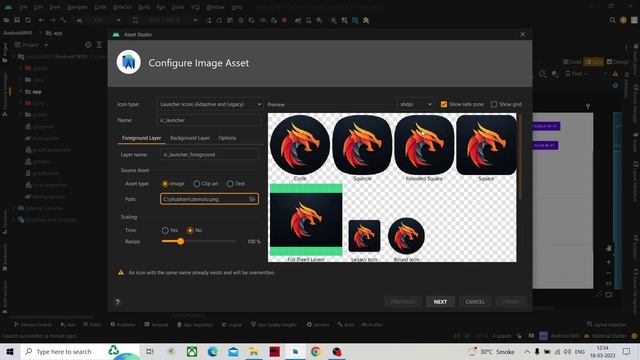The width and height of the screenshot is (640, 360).
Task: Set Trim to Yes
Action: 165,231
